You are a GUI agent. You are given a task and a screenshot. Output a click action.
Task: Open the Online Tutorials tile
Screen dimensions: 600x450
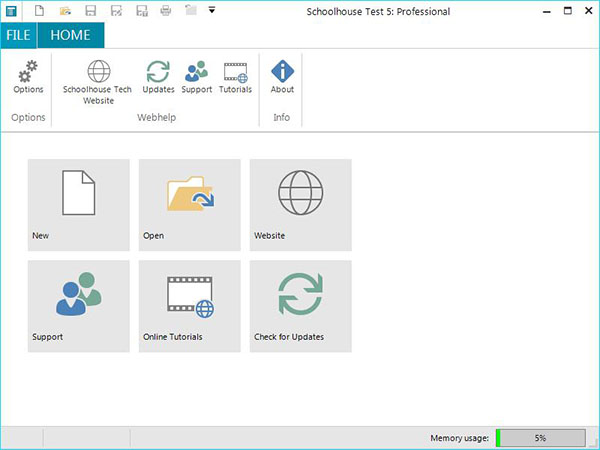tap(190, 305)
